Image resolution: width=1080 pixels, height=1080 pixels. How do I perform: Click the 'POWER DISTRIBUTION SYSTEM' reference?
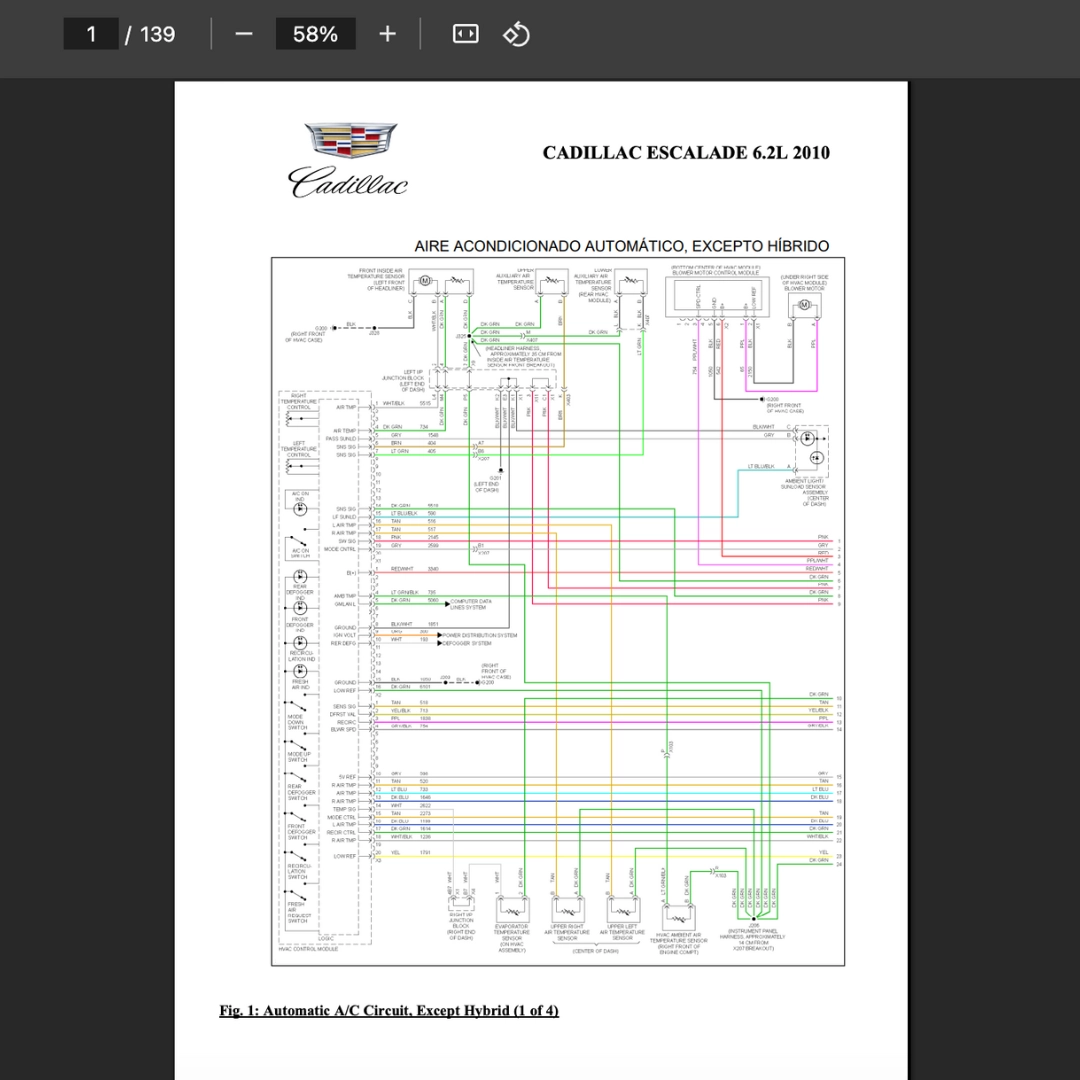pyautogui.click(x=480, y=635)
